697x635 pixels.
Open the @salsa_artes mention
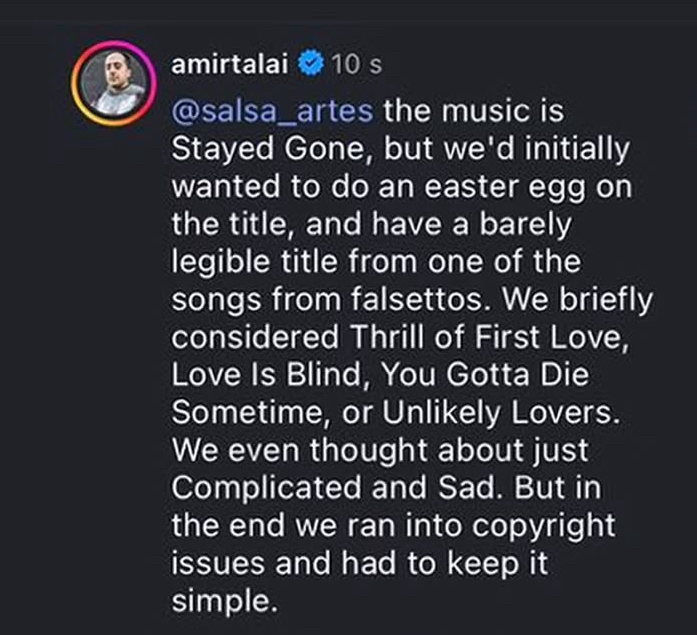[x=273, y=109]
